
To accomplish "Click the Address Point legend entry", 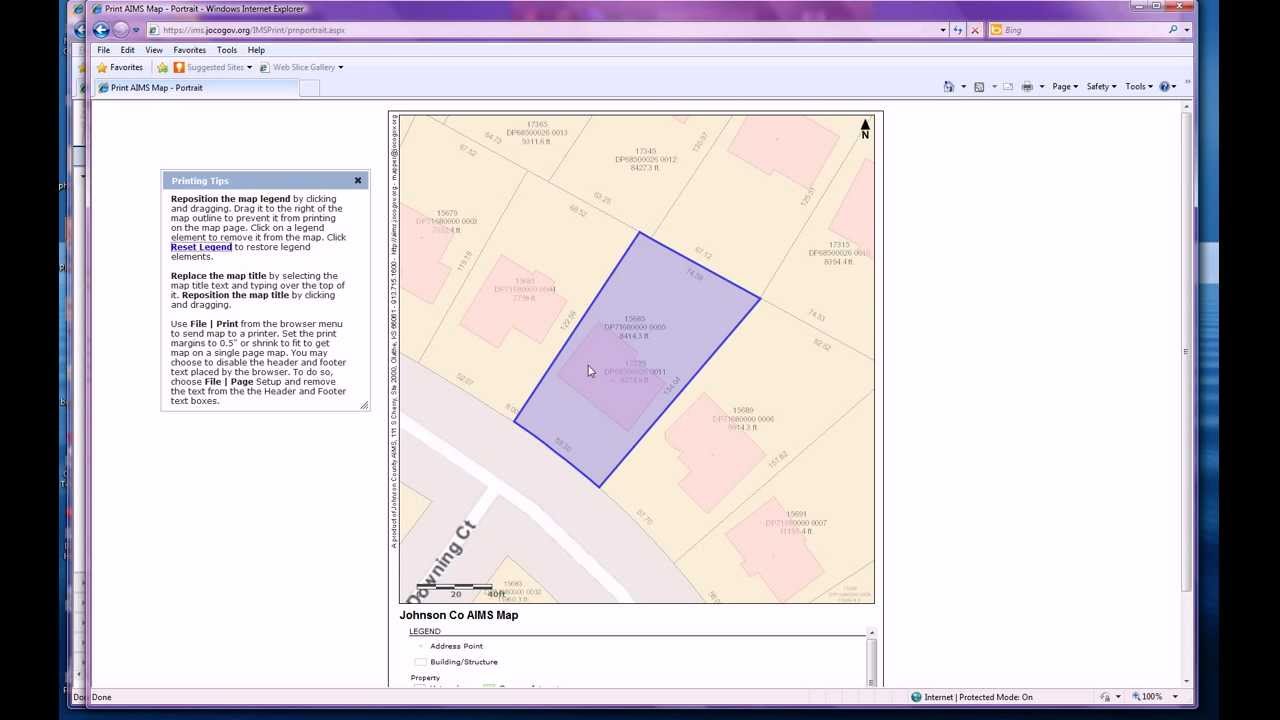I will (456, 646).
